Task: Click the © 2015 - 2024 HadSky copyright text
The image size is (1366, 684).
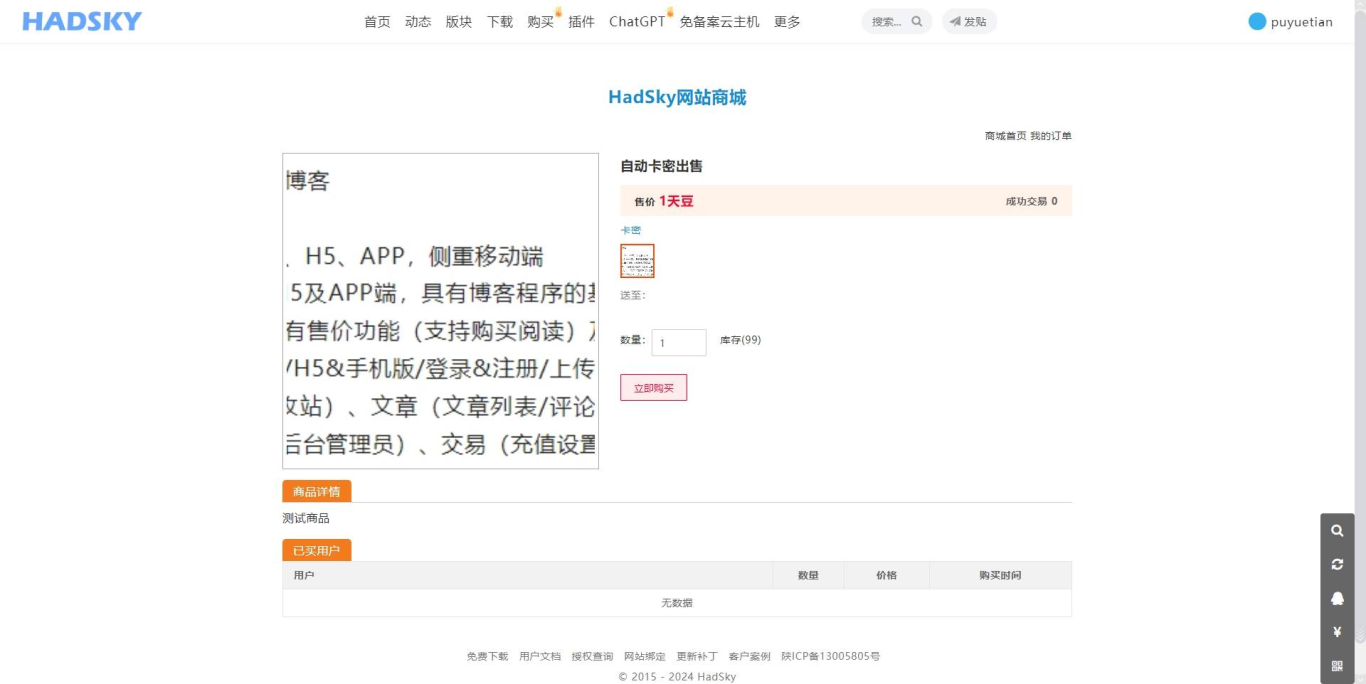Action: 677,677
